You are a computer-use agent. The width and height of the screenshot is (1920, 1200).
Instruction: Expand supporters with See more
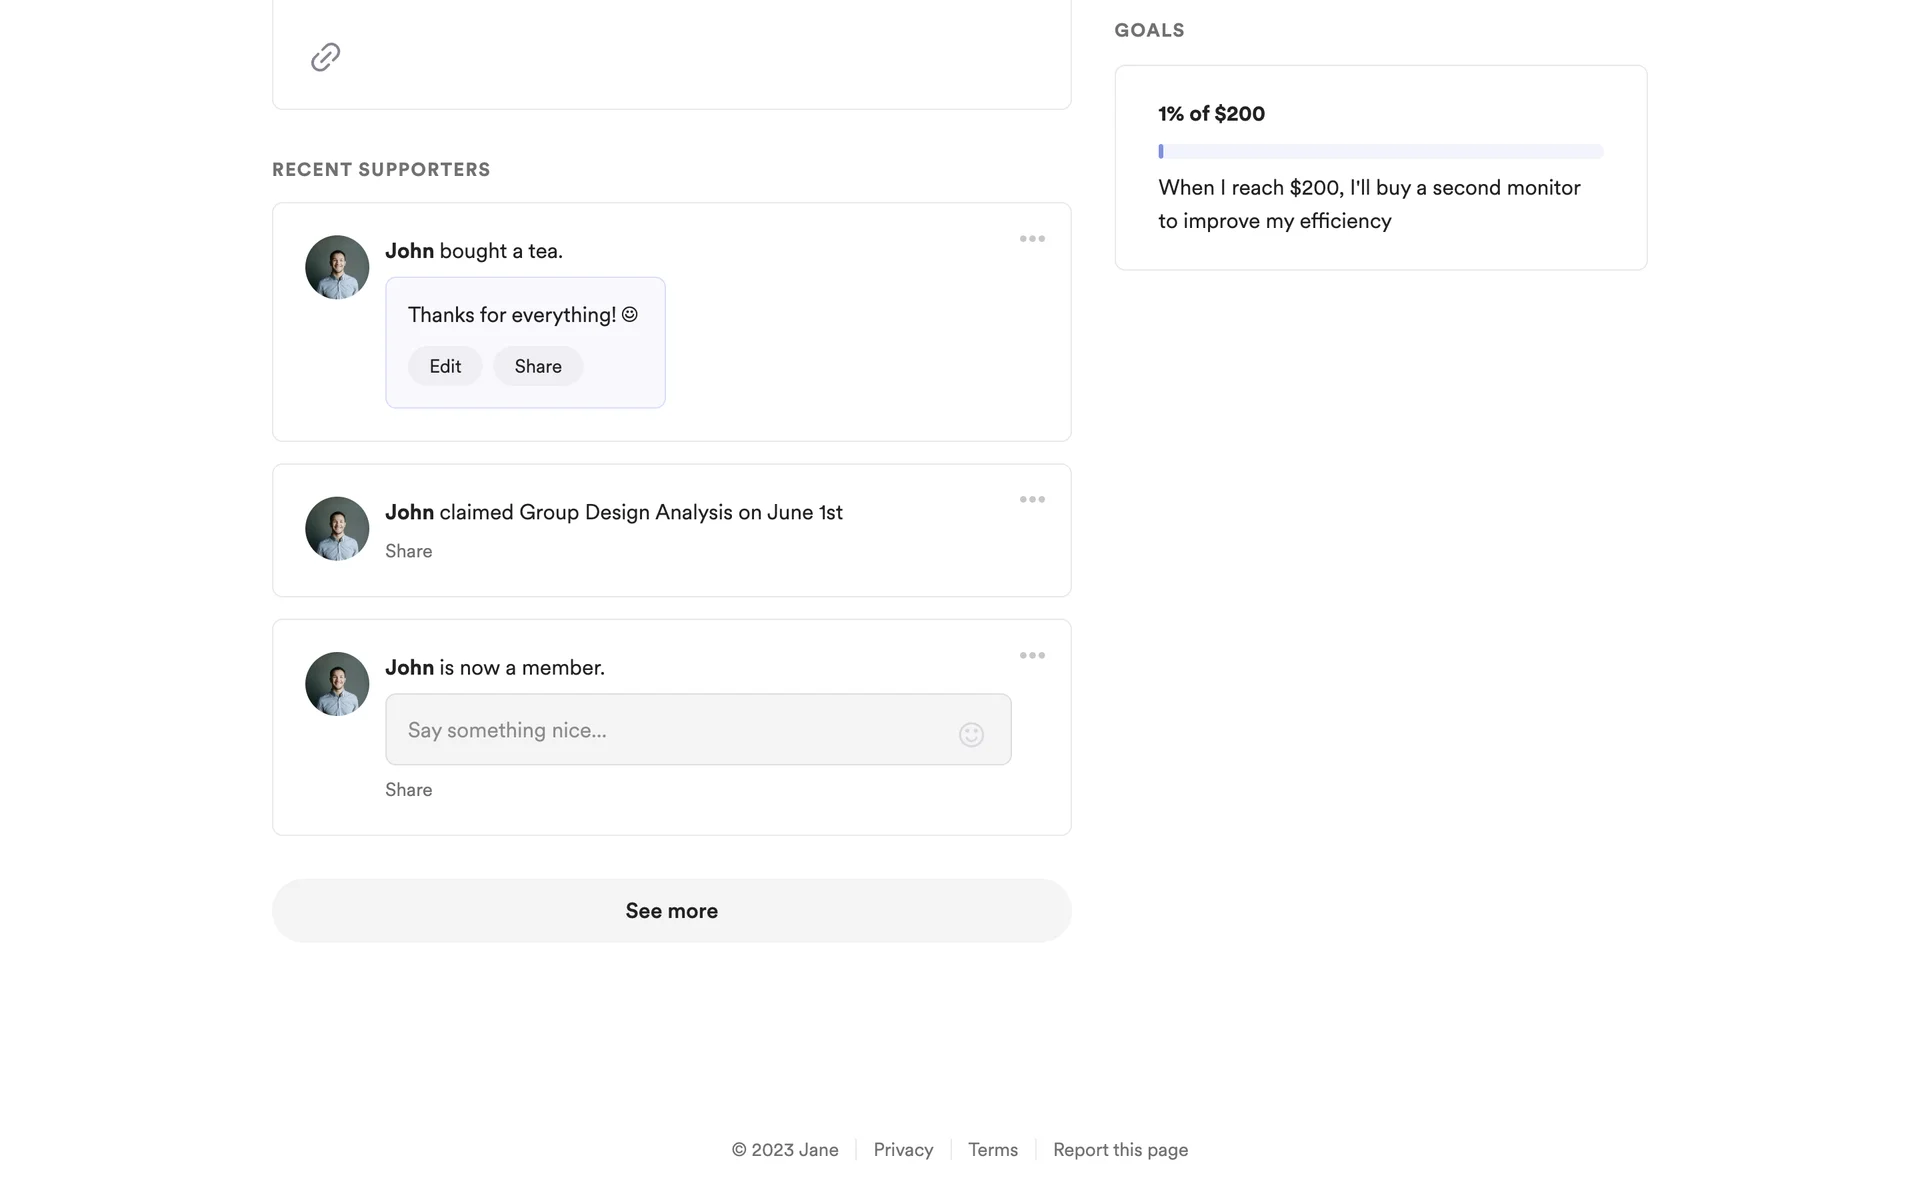(671, 911)
